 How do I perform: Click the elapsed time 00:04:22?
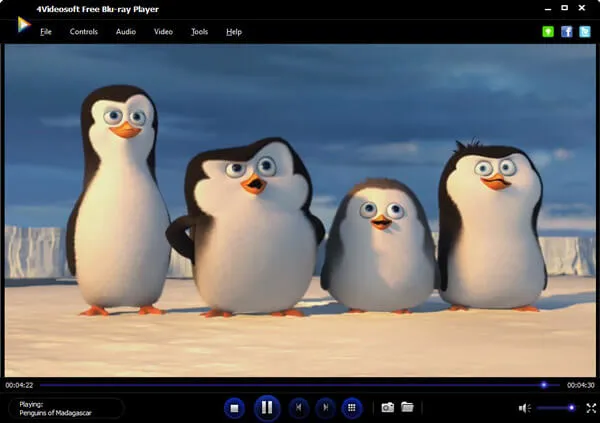point(19,385)
